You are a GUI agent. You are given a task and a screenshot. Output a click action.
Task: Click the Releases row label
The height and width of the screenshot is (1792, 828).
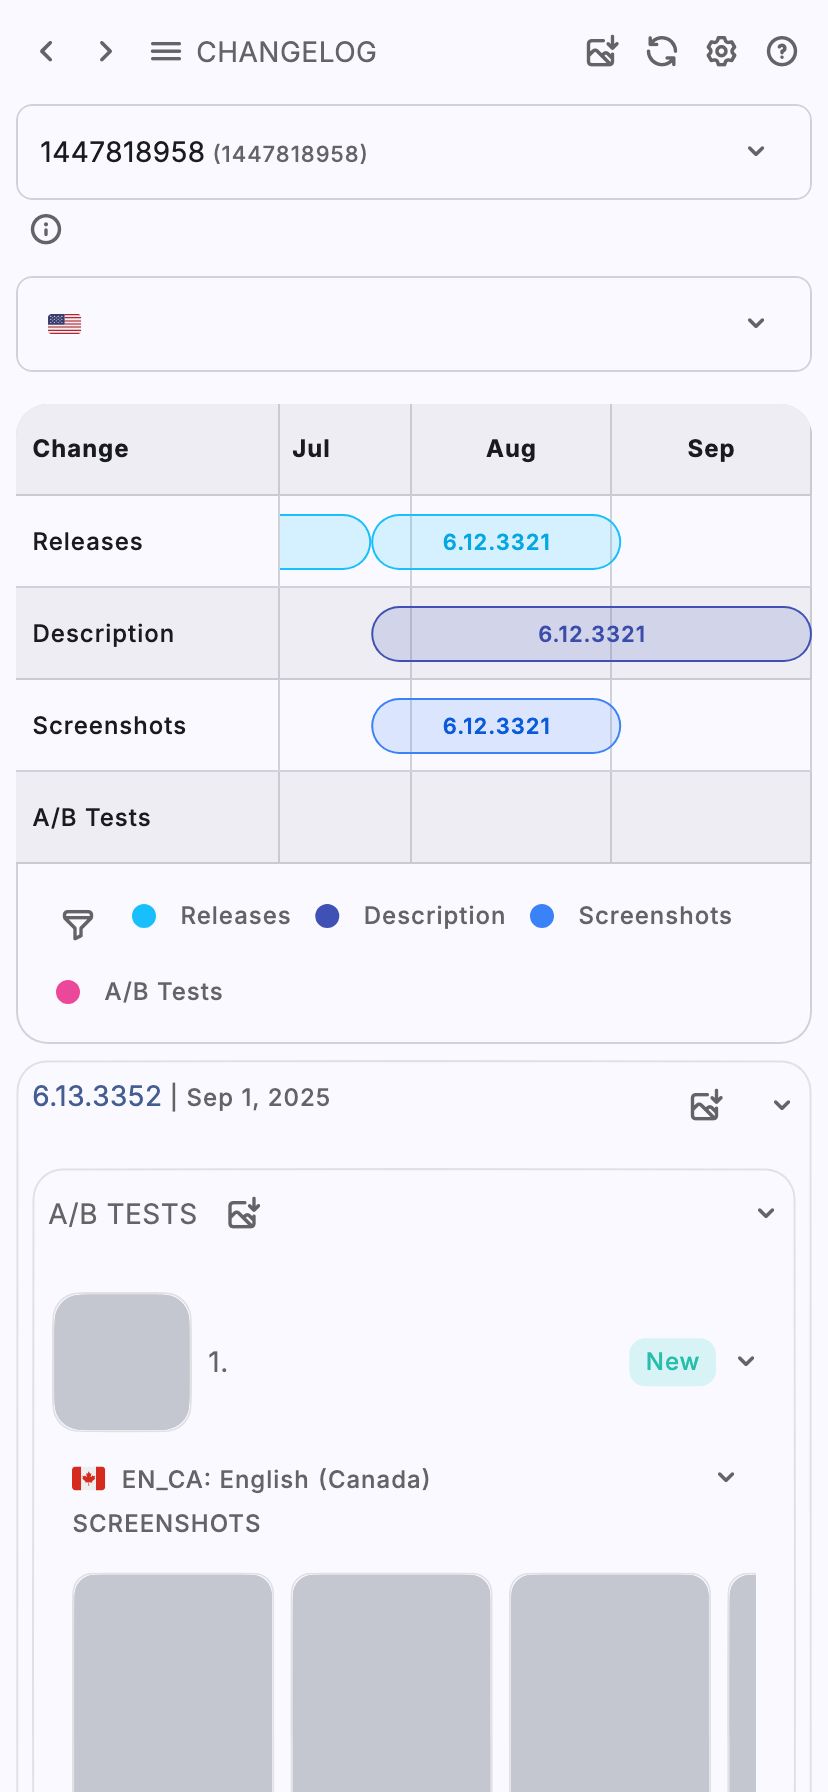[x=88, y=542]
